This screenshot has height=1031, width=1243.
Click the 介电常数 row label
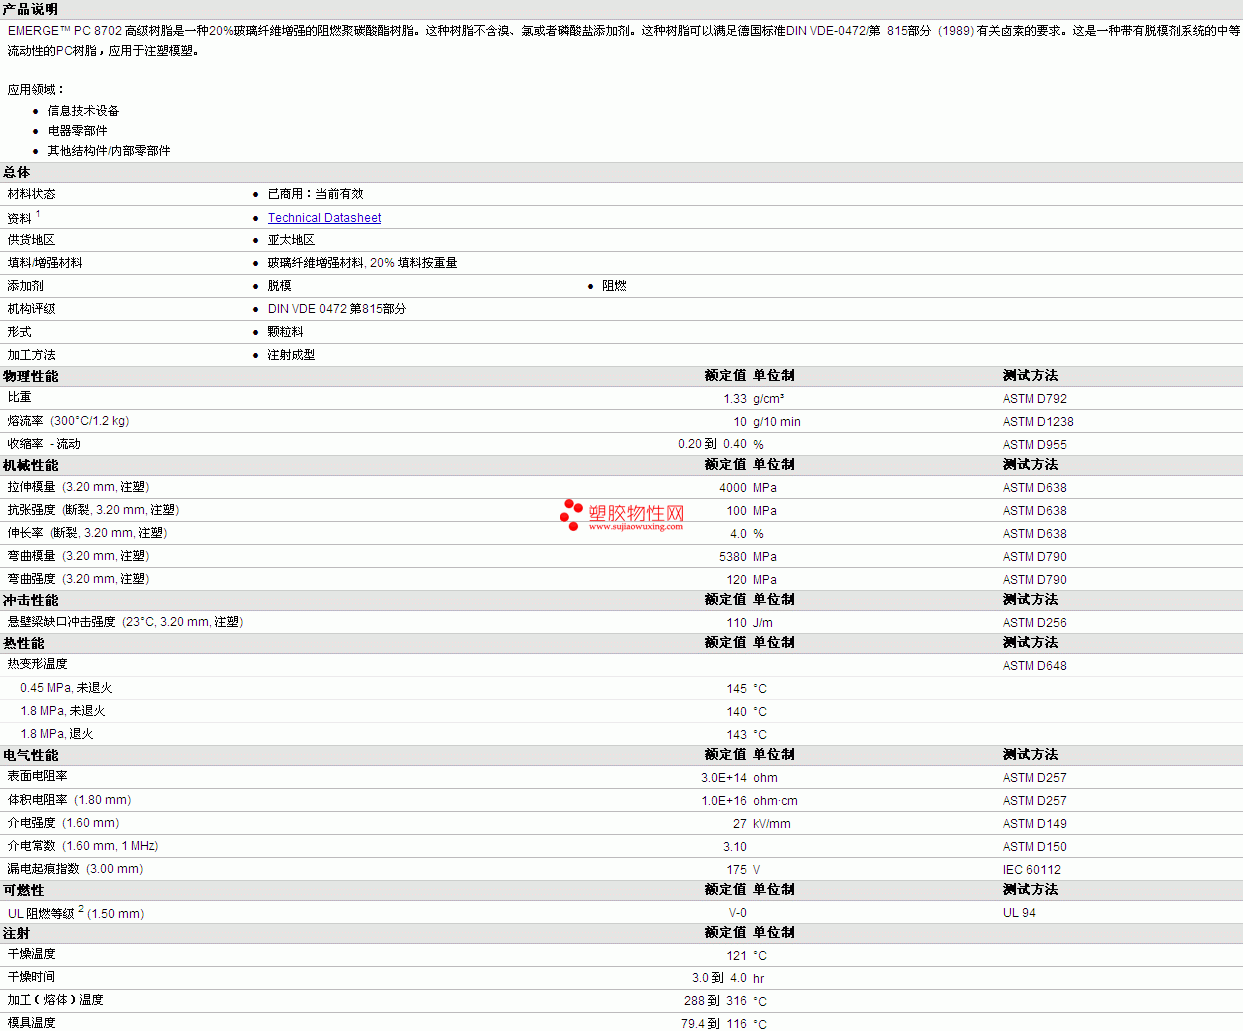pyautogui.click(x=83, y=846)
